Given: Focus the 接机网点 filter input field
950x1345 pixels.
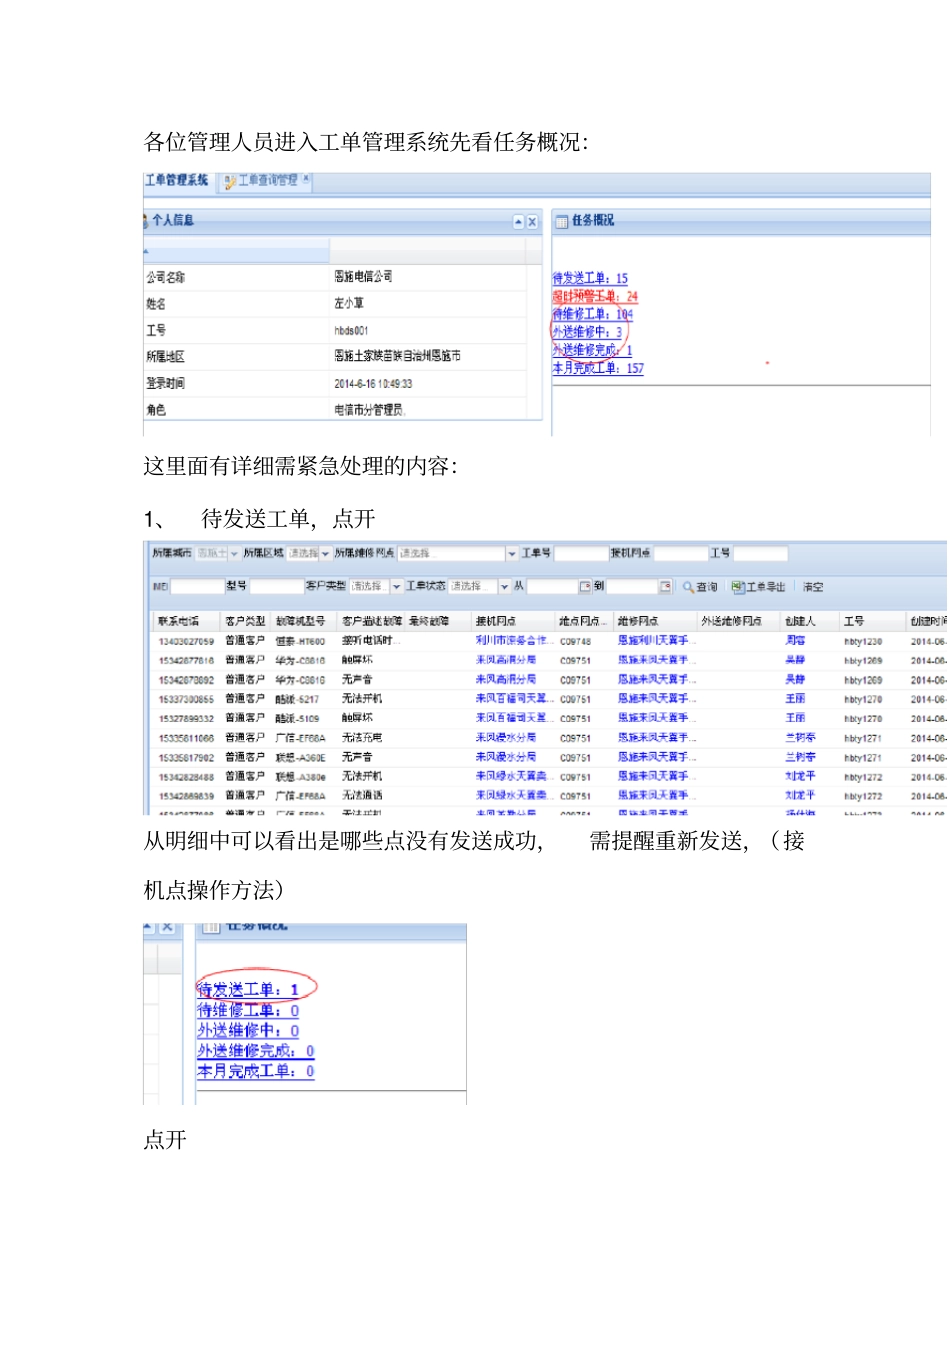Looking at the screenshot, I should (x=680, y=554).
